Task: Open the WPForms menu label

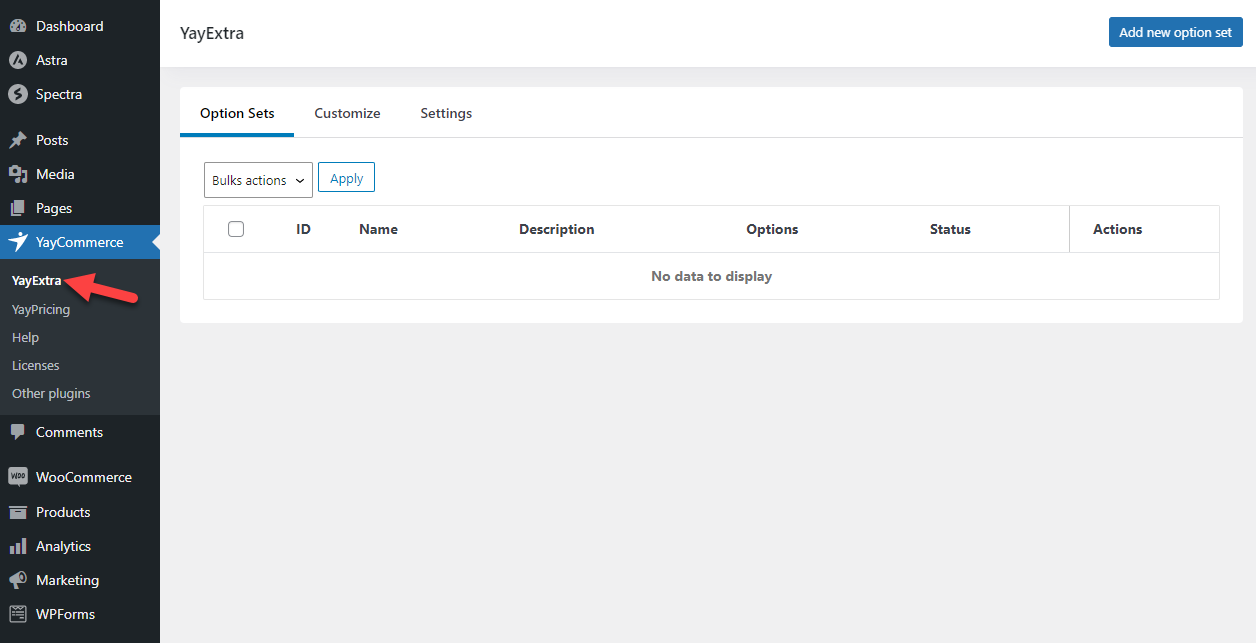Action: coord(65,614)
